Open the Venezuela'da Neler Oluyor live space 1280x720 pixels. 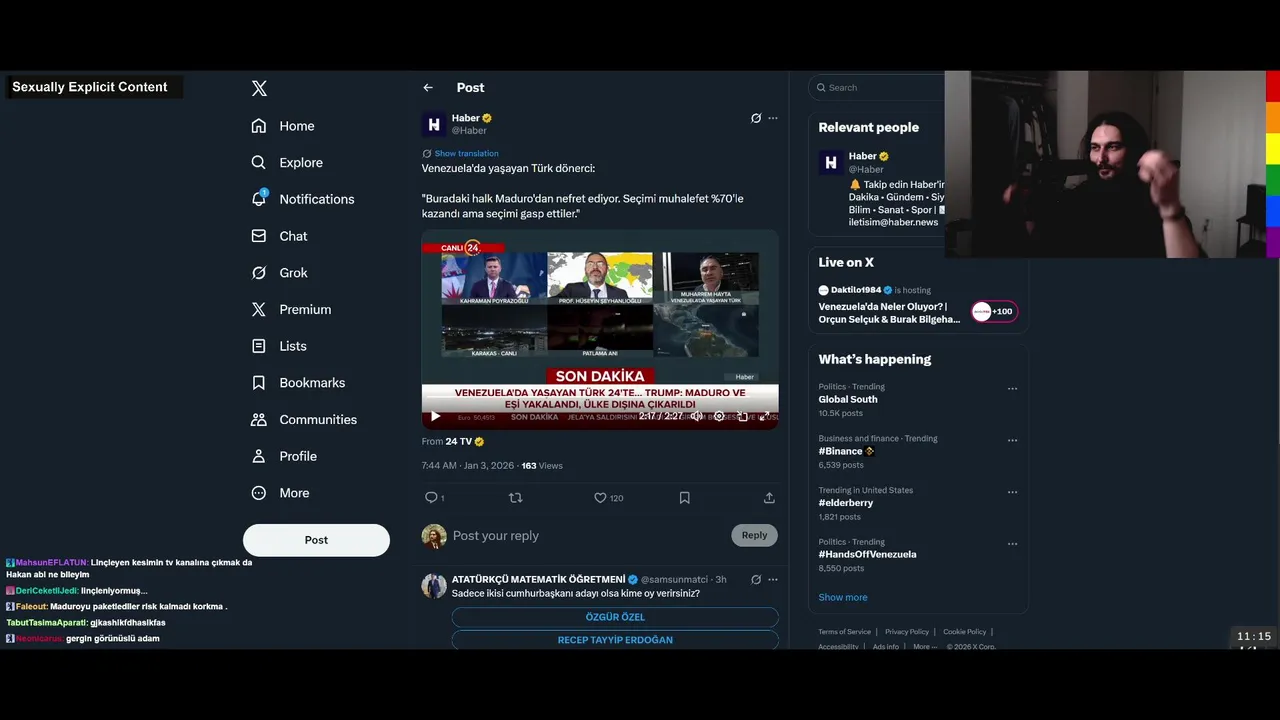[x=889, y=313]
